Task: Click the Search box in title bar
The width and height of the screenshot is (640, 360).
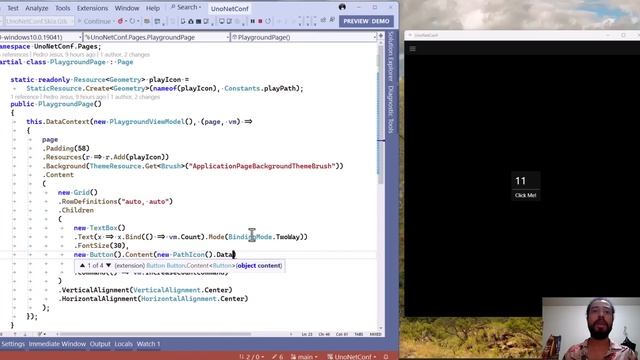Action: [186, 7]
